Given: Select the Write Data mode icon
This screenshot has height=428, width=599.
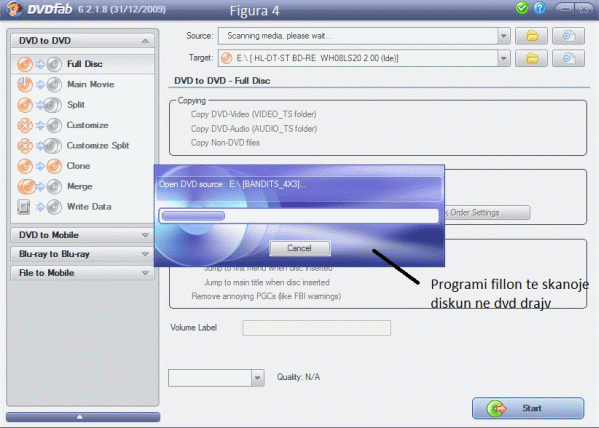Looking at the screenshot, I should 39,207.
